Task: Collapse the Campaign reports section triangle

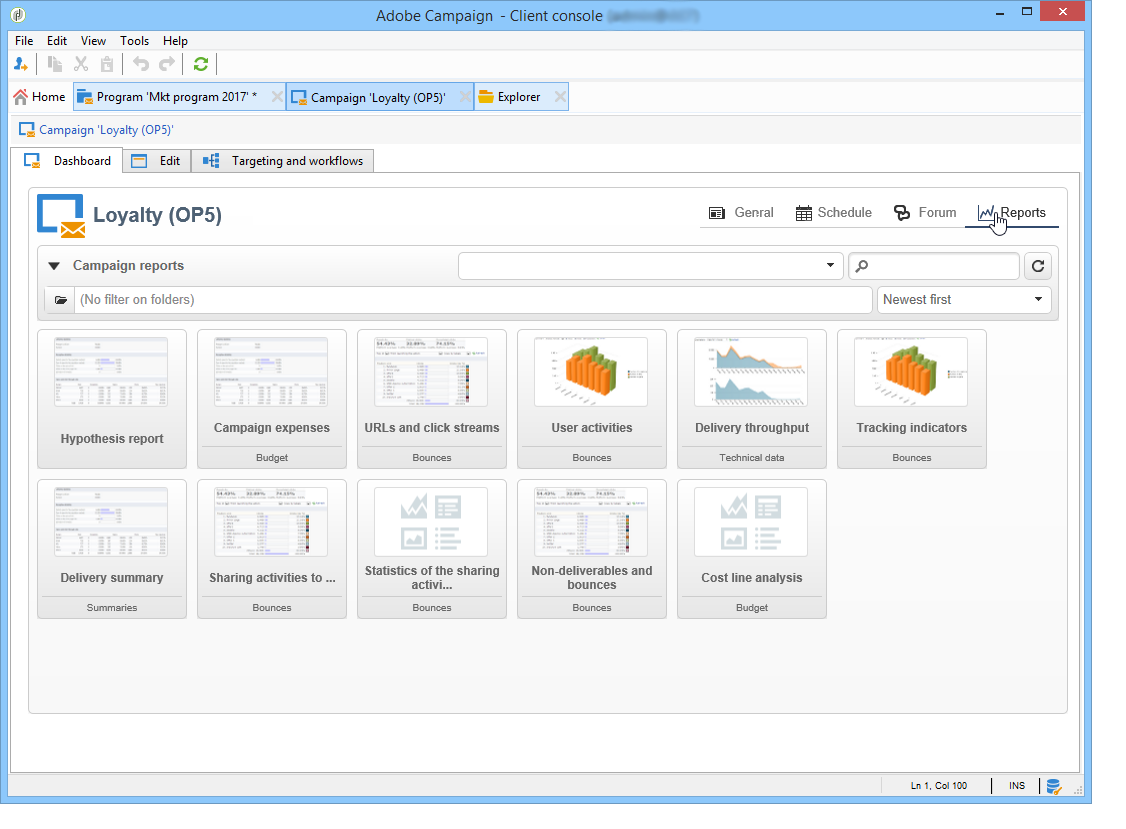Action: click(54, 266)
